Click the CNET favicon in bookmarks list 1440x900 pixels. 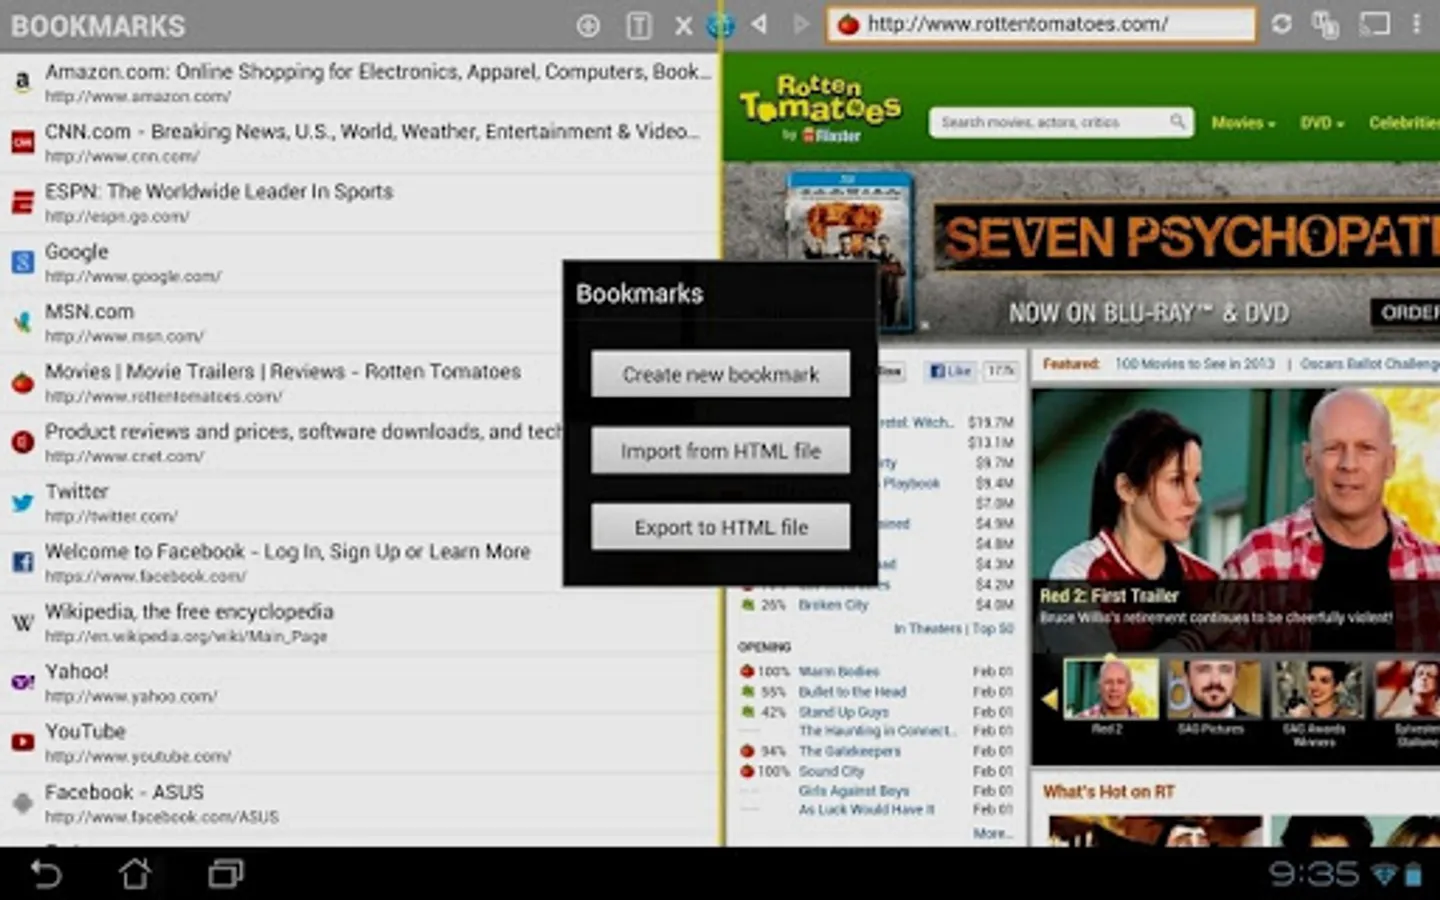22,442
